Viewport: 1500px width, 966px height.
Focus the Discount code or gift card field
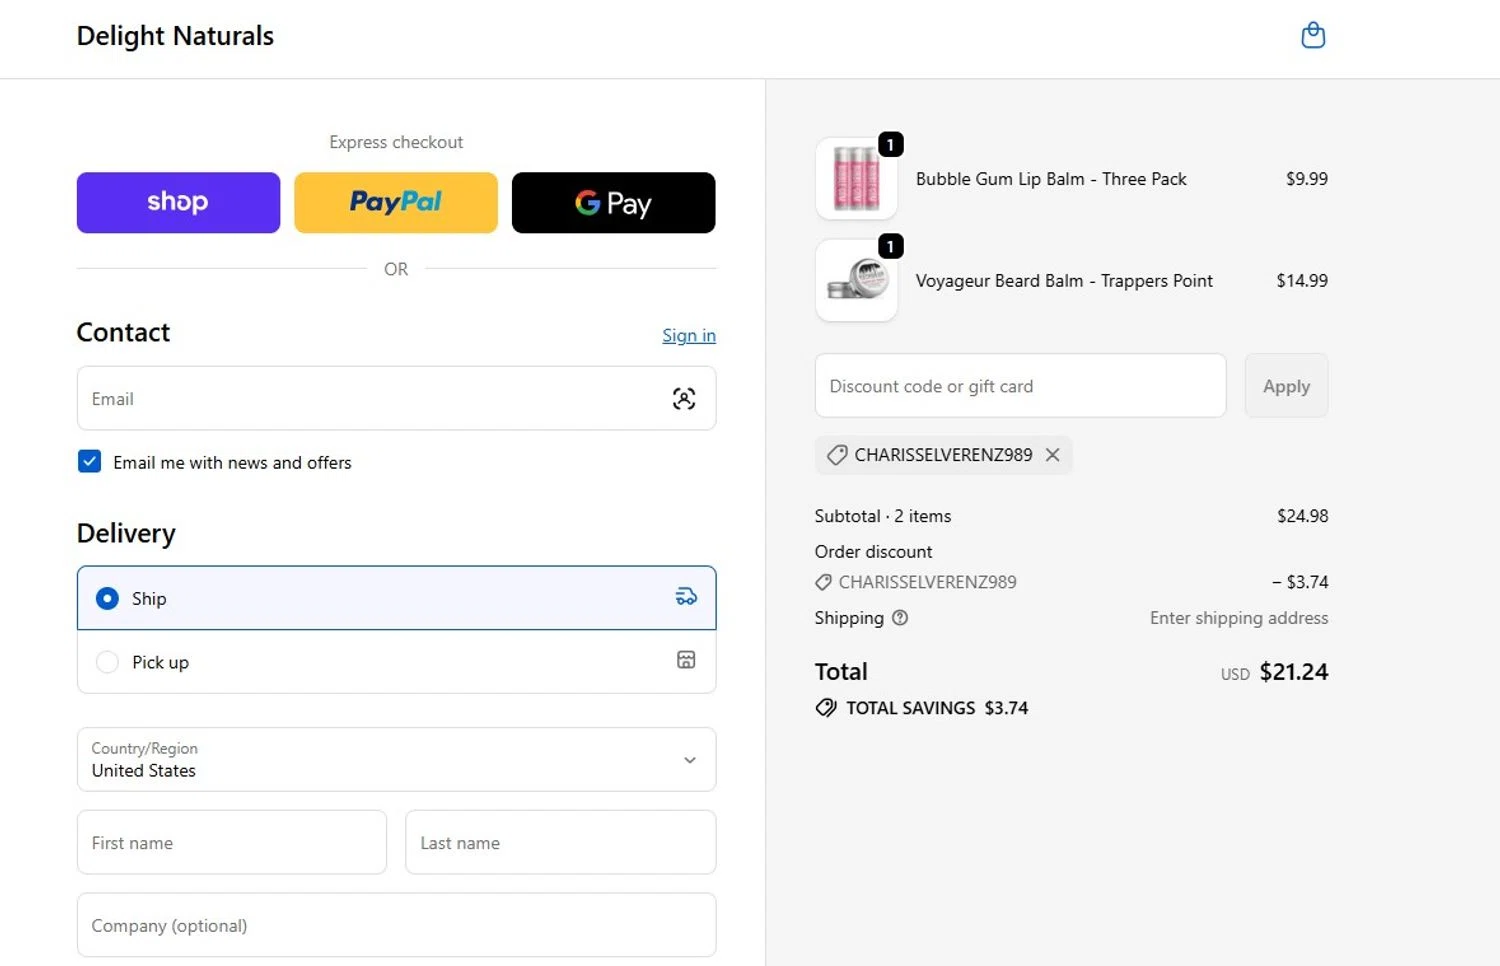pos(1020,386)
